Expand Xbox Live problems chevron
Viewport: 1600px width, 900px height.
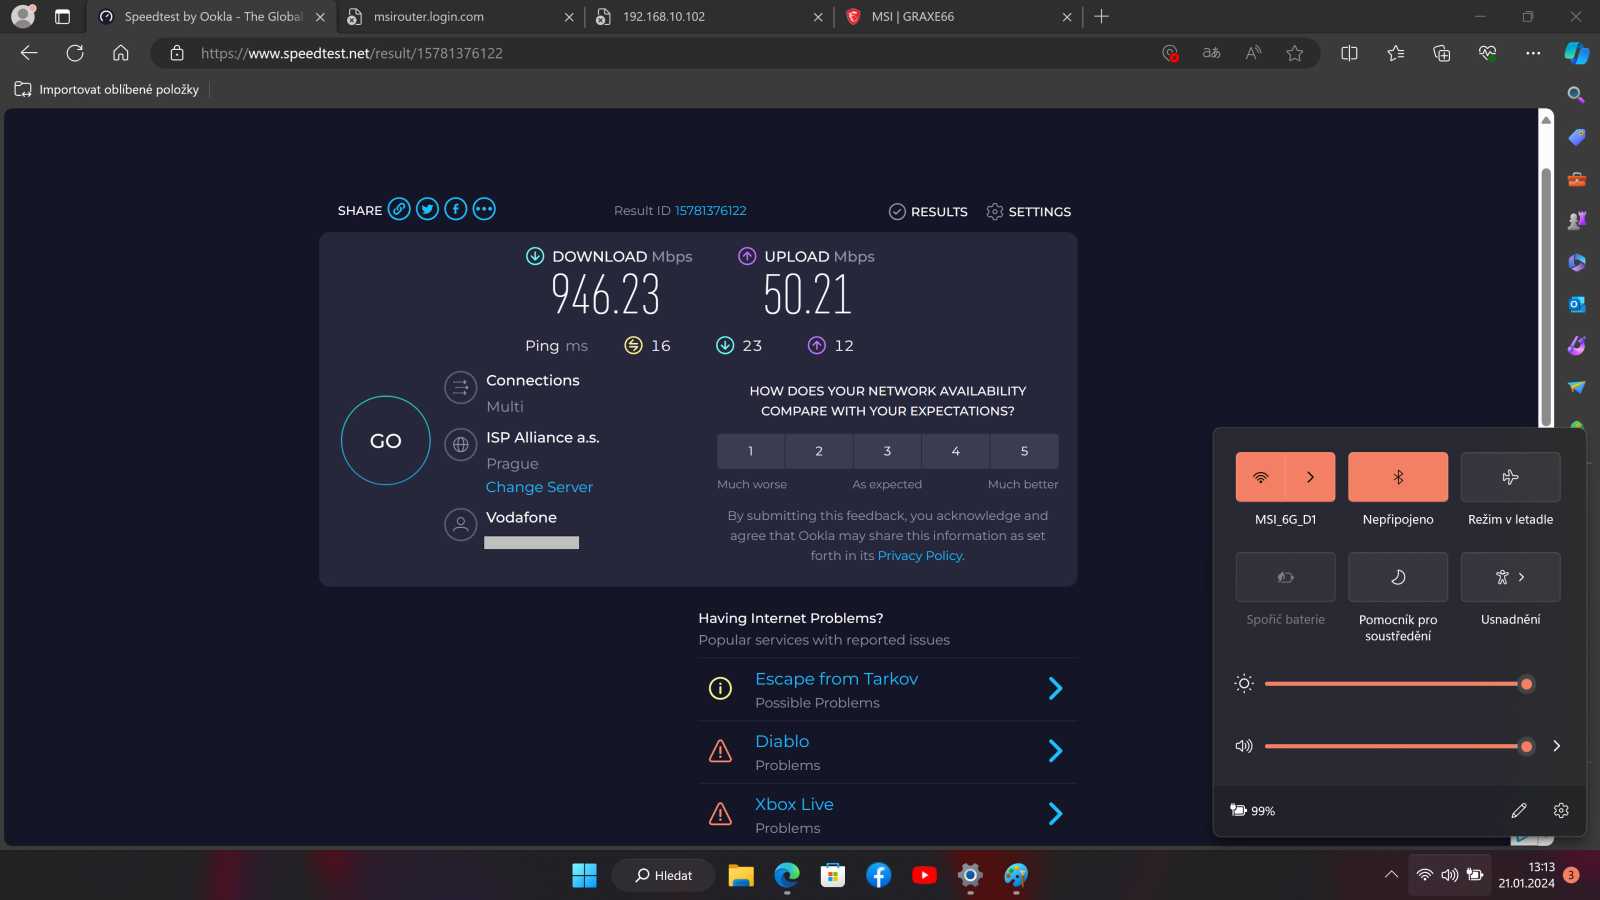[1055, 814]
